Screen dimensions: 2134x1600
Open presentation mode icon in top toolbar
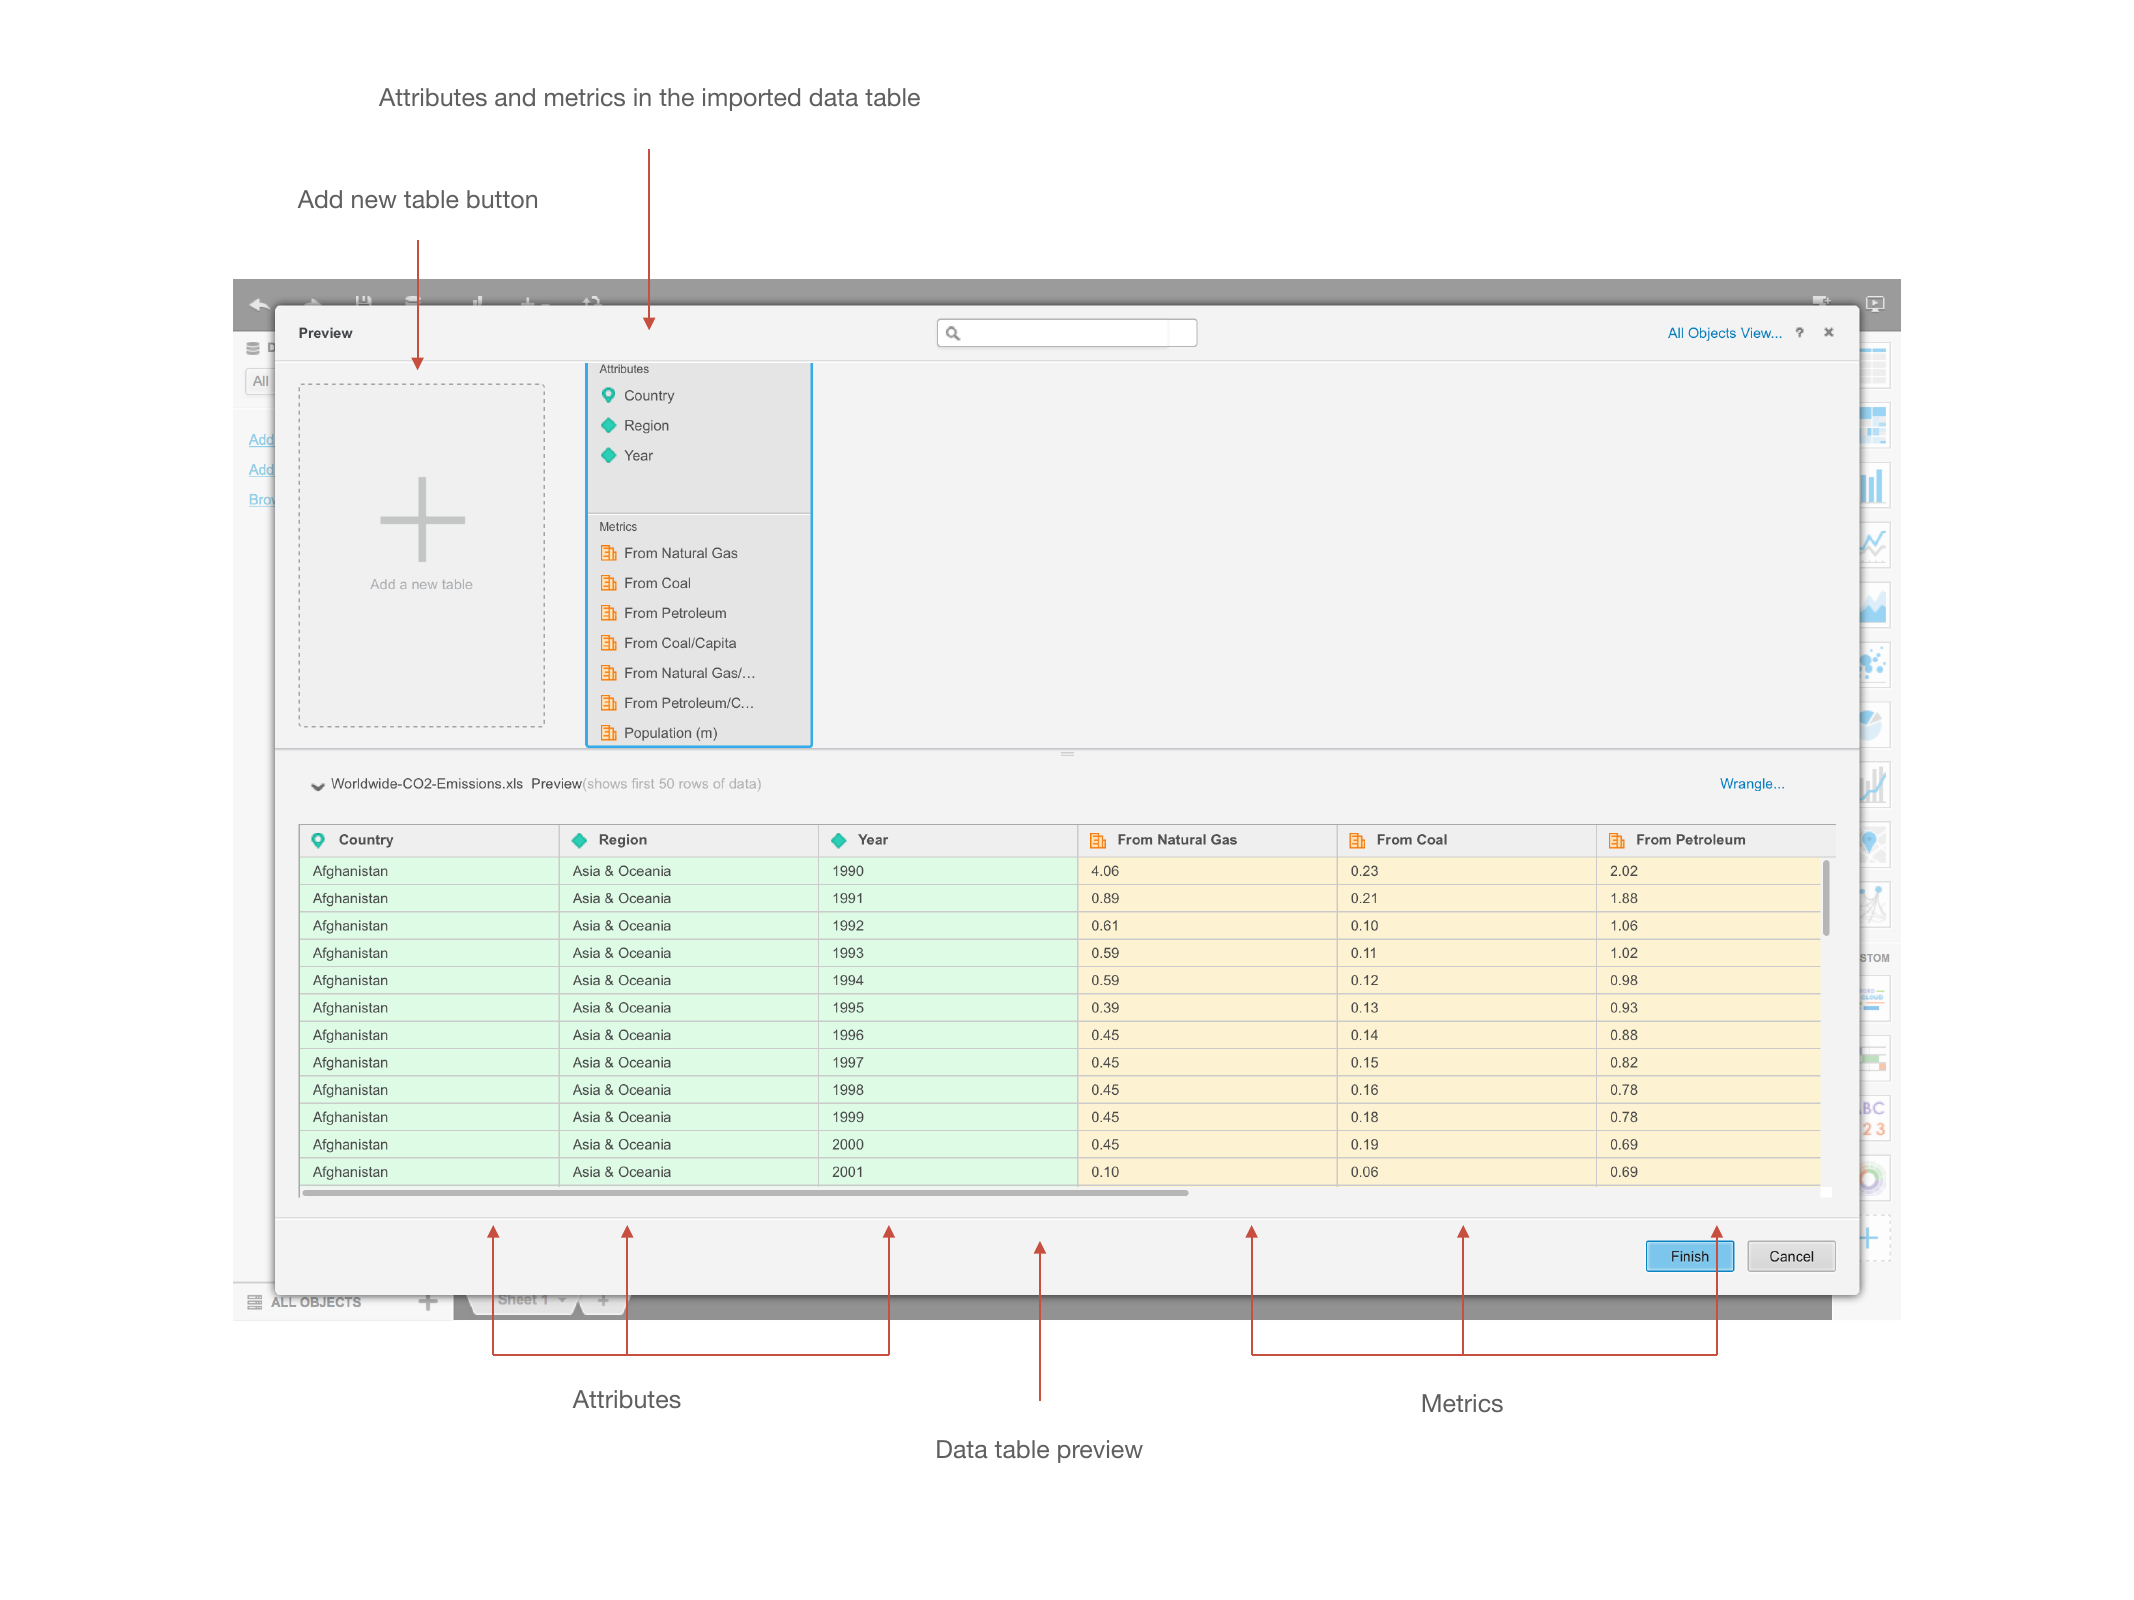coord(1875,303)
